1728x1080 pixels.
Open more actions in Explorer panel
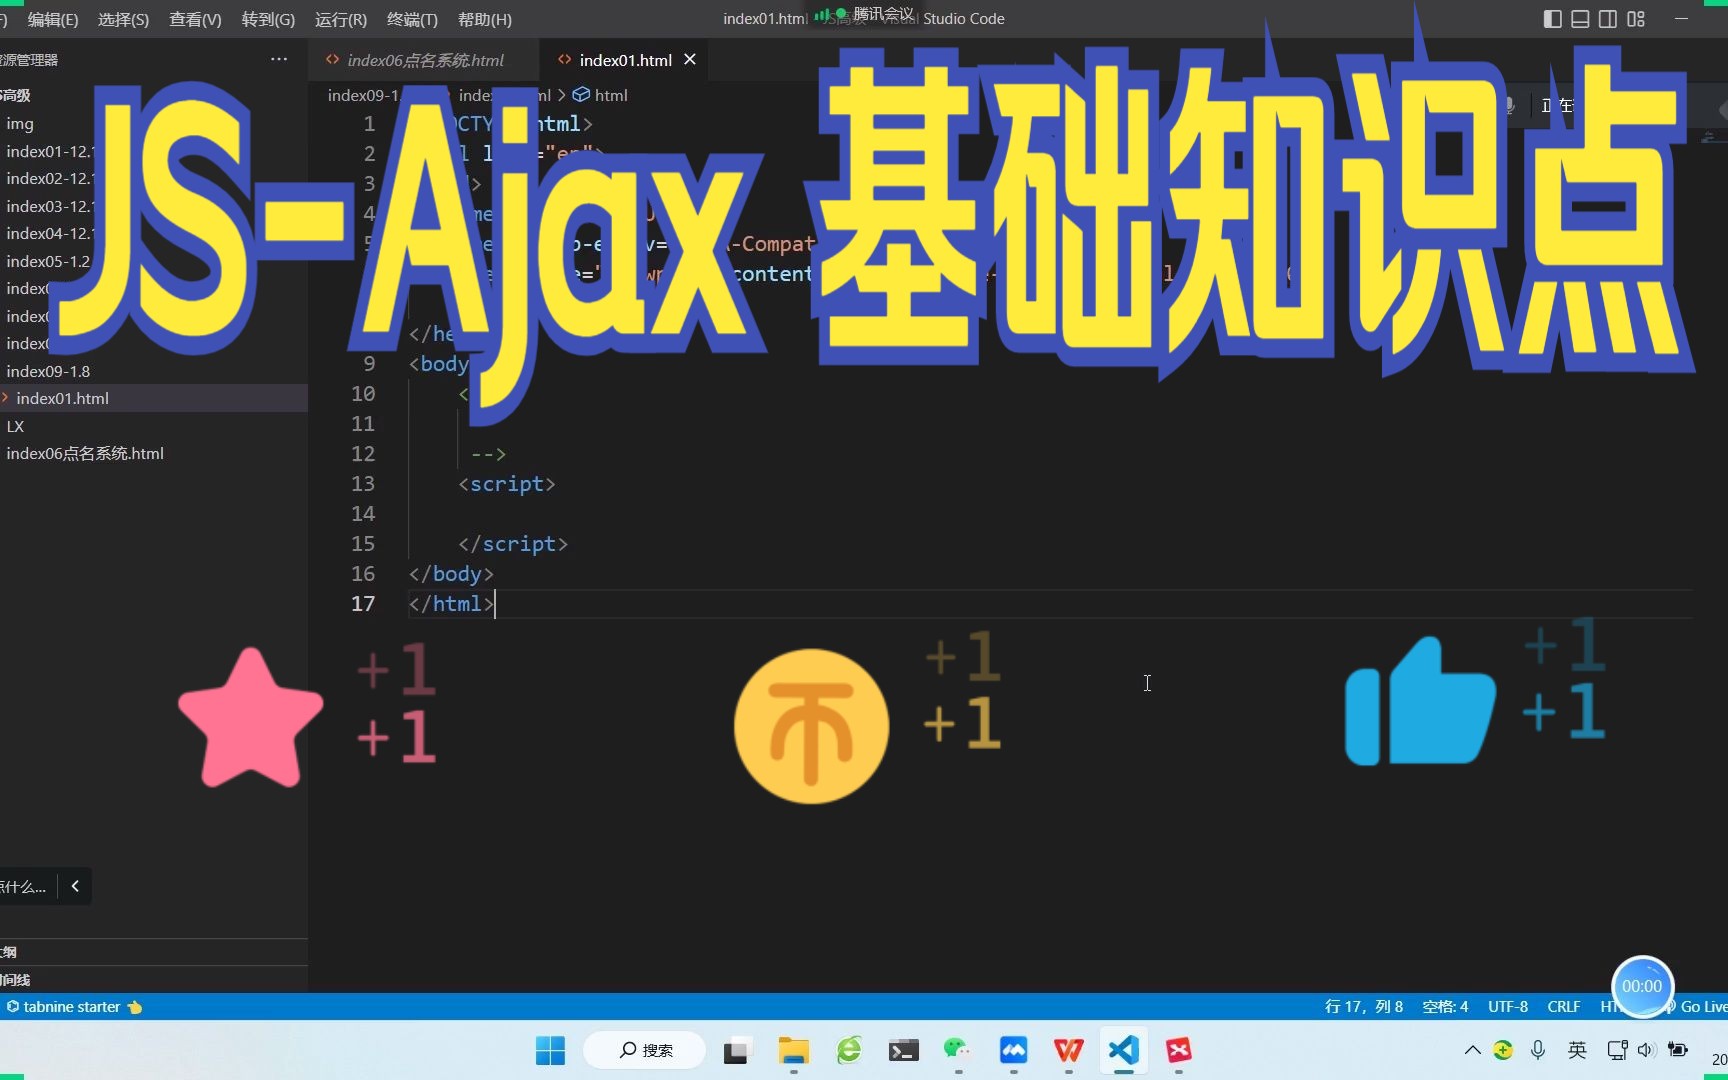pos(277,59)
